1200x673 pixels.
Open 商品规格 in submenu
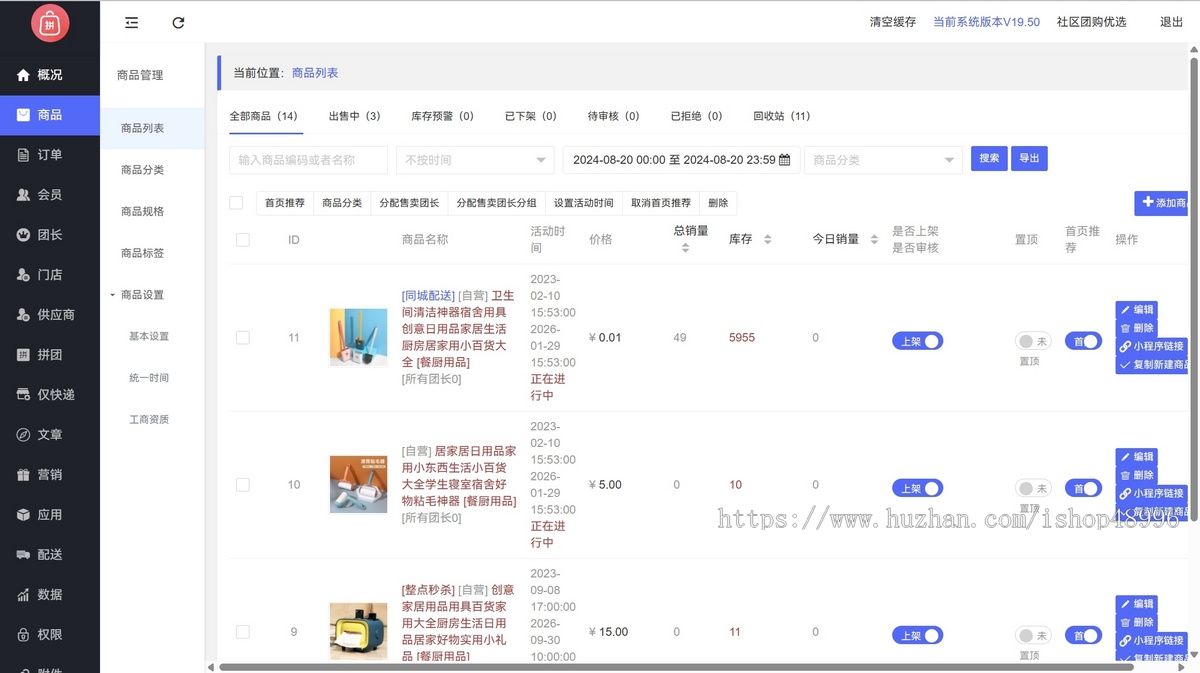coord(142,212)
